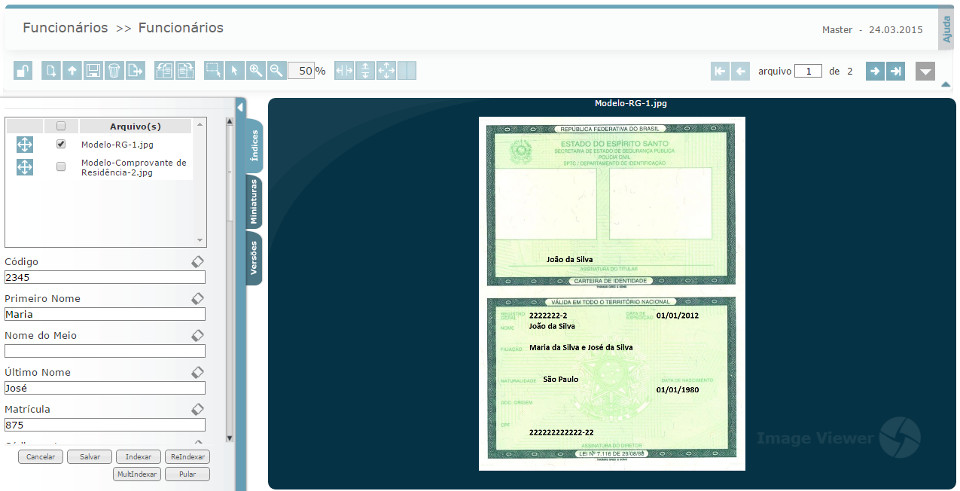Clear the Código field with eraser icon
The height and width of the screenshot is (491, 960).
coord(198,262)
